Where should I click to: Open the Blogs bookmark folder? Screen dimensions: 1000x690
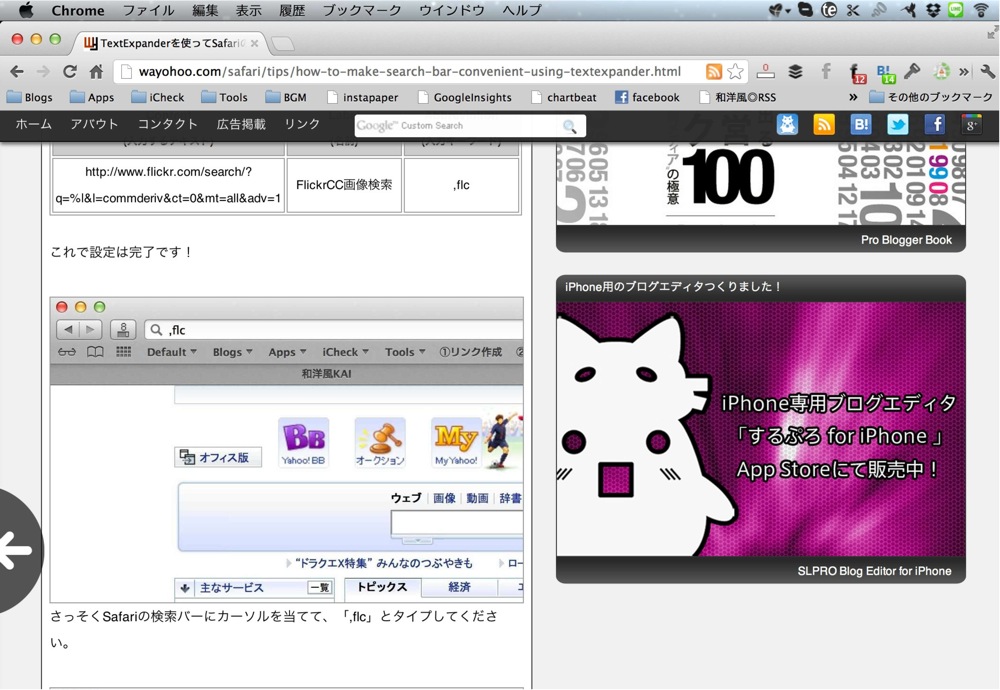[x=29, y=98]
